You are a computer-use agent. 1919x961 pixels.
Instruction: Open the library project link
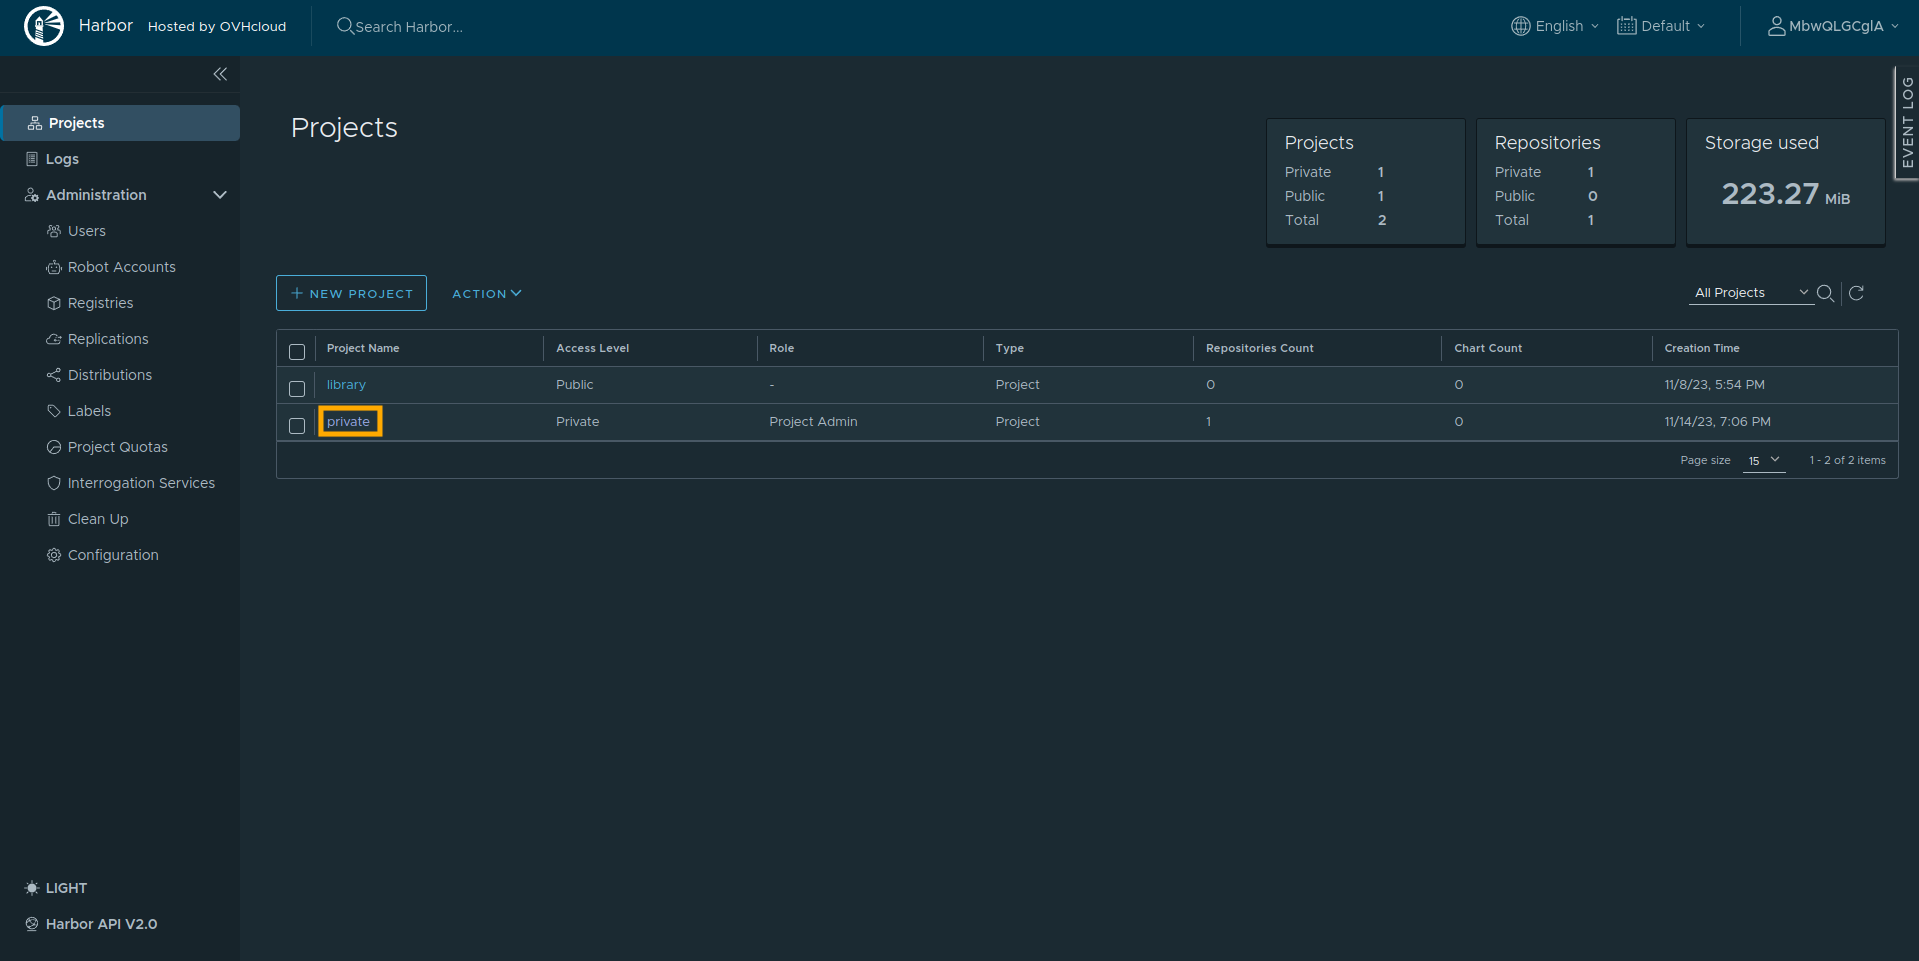(346, 385)
